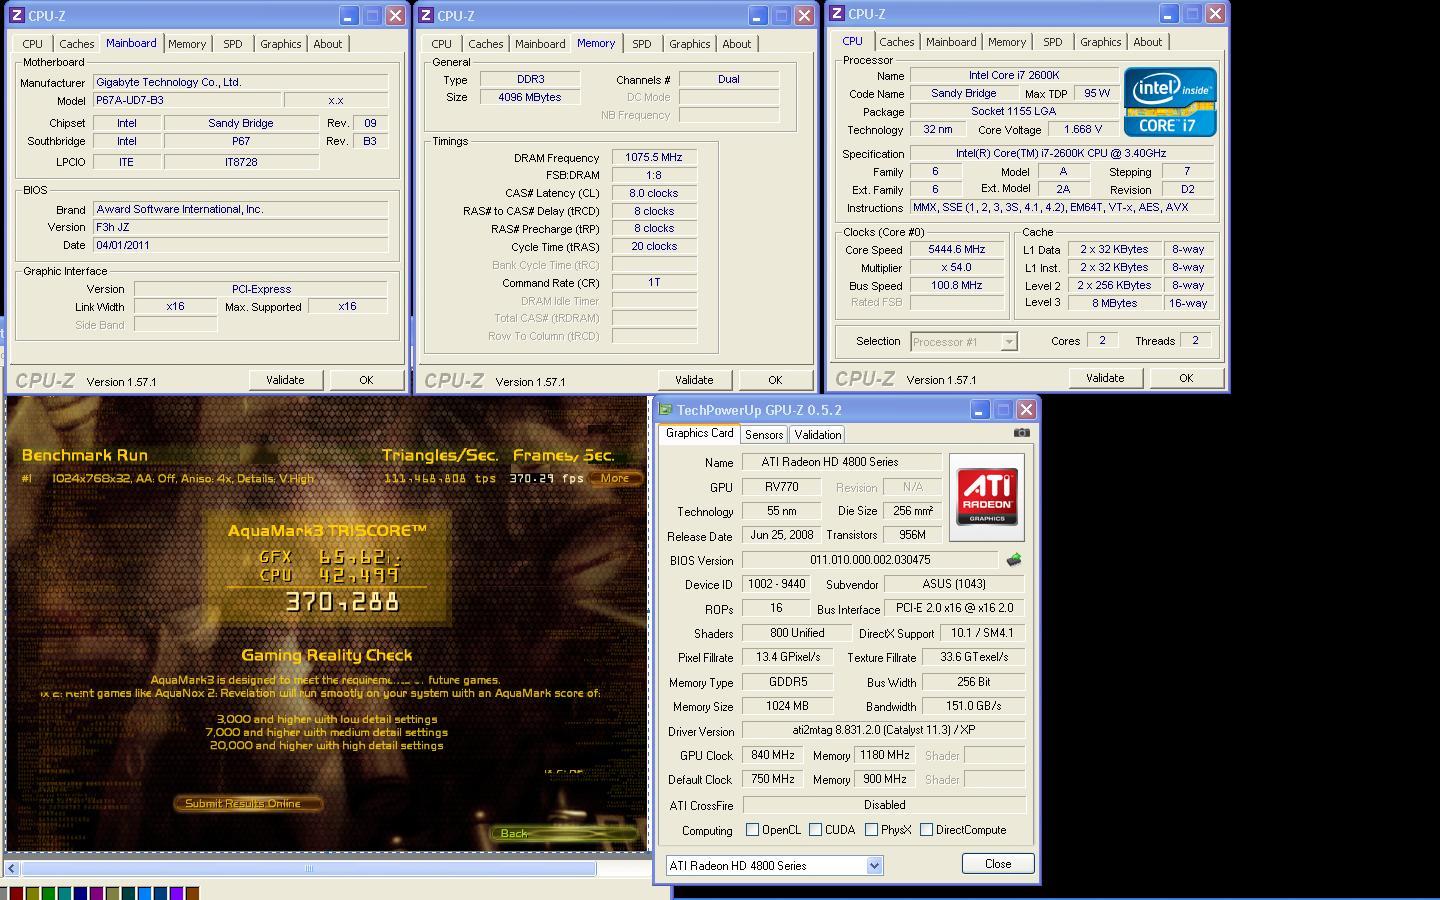Click Validate in Memory CPU-Z window

coord(694,380)
